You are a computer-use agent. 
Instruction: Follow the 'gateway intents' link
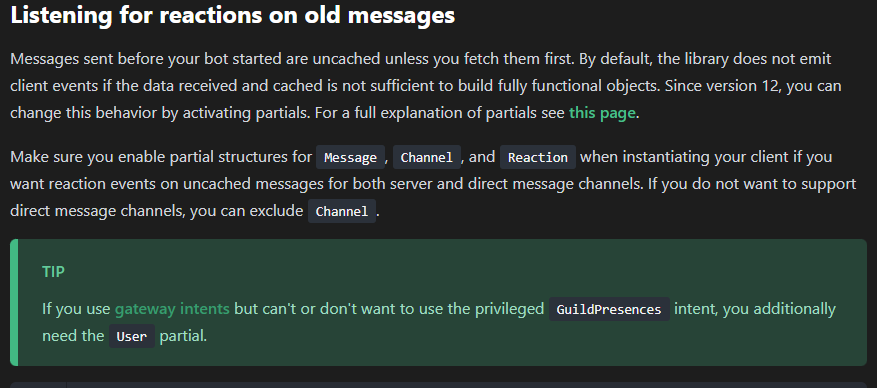coord(172,309)
